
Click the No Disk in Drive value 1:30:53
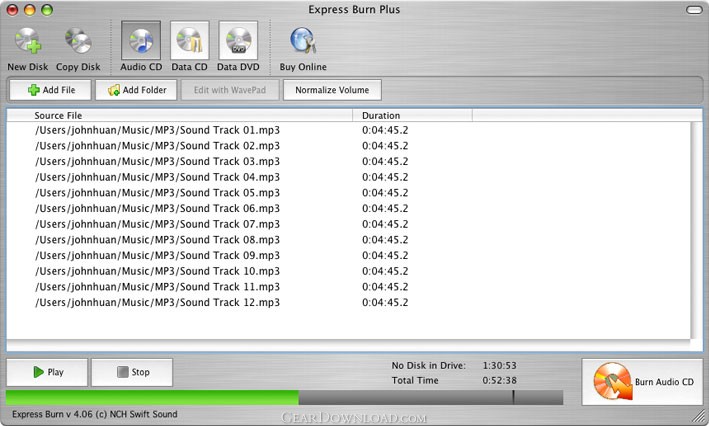499,365
